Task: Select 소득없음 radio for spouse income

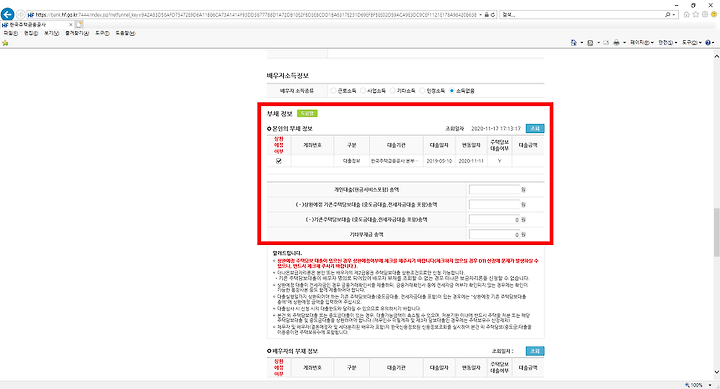Action: click(452, 90)
